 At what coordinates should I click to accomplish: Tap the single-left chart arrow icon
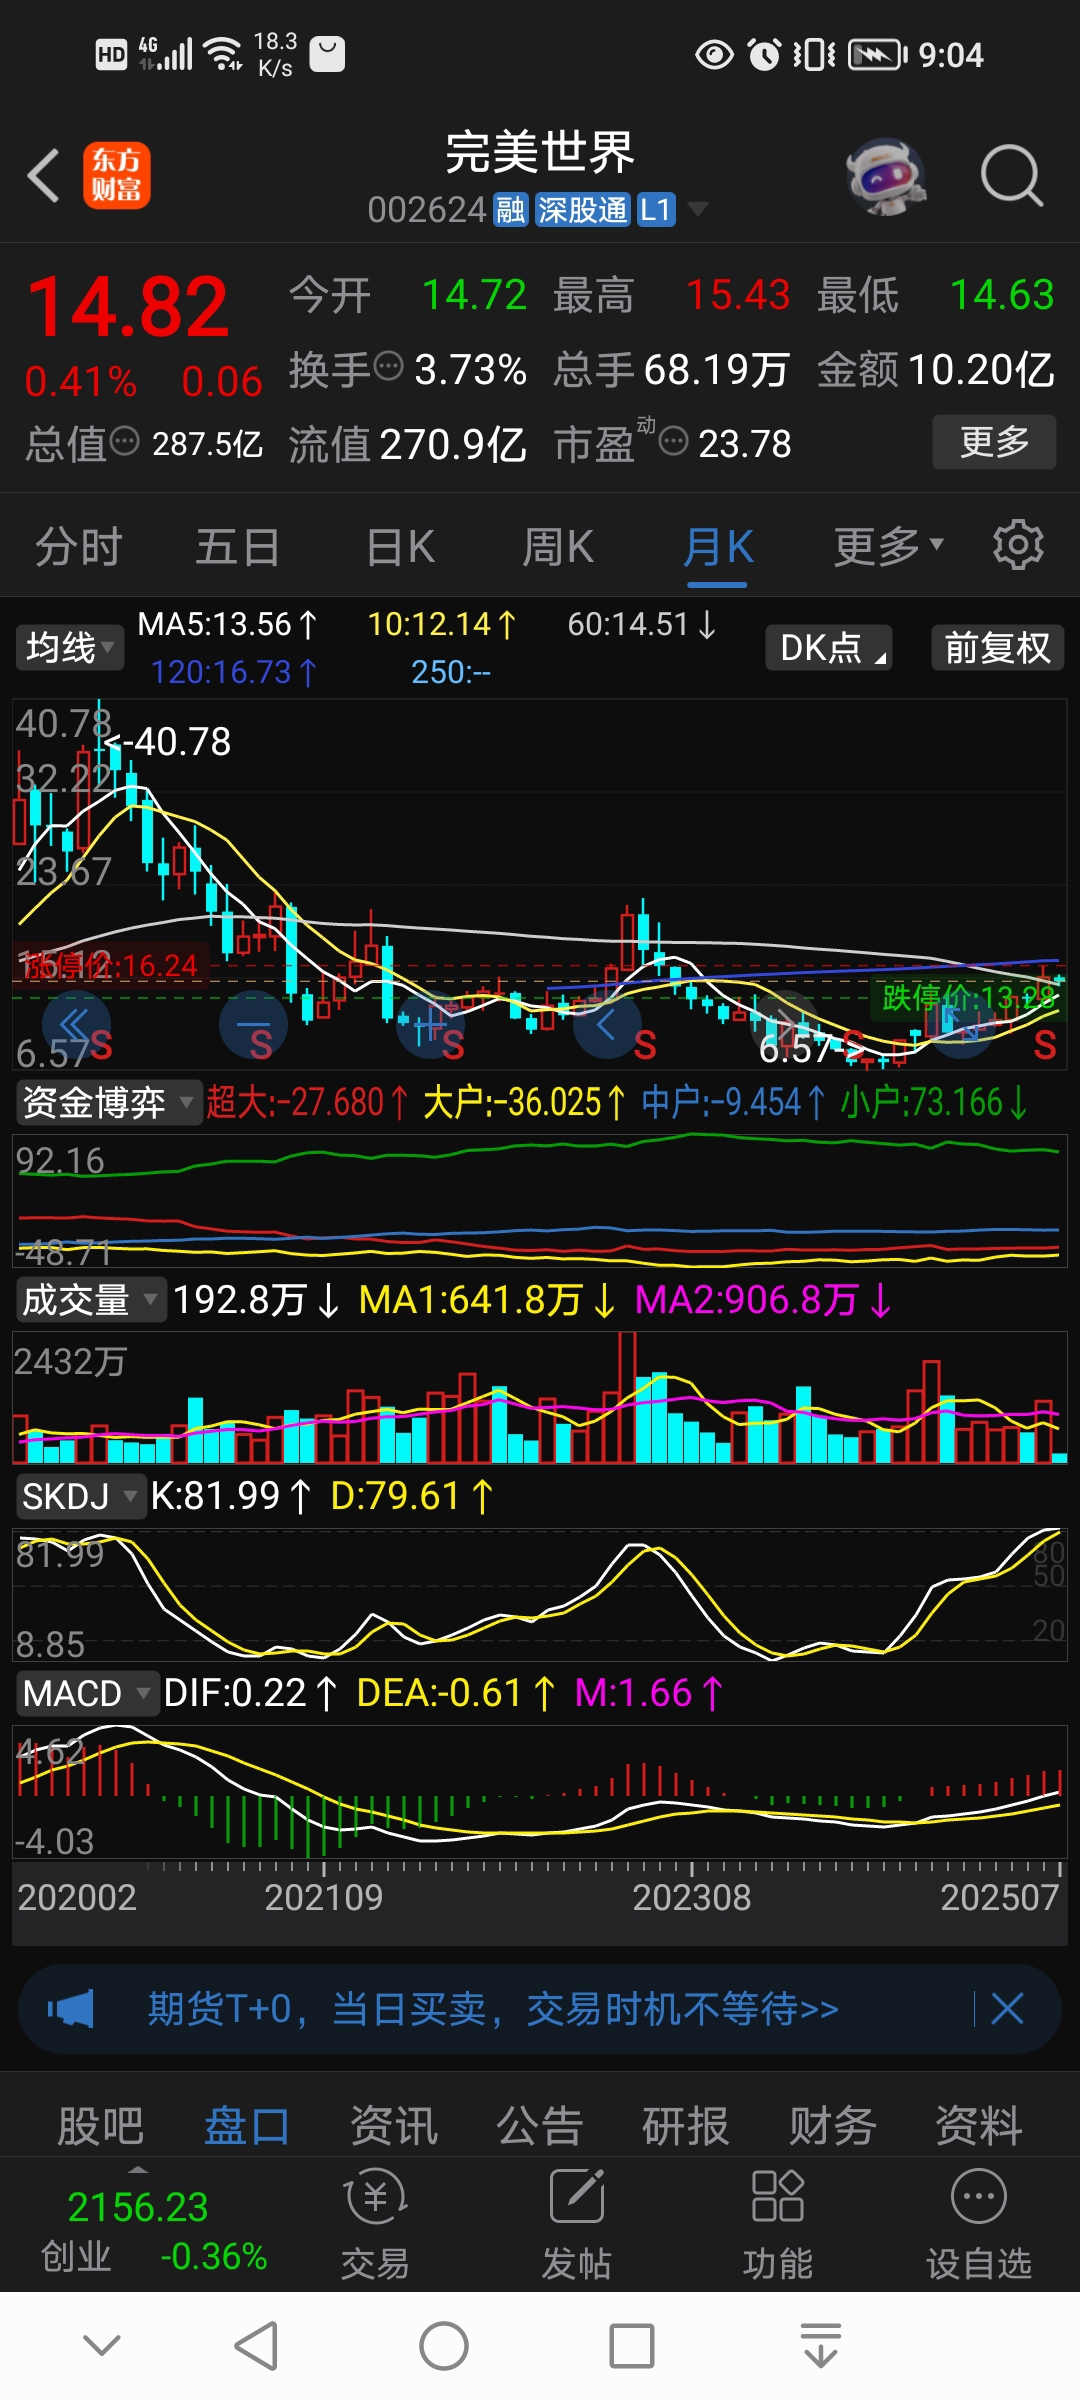click(x=607, y=1024)
